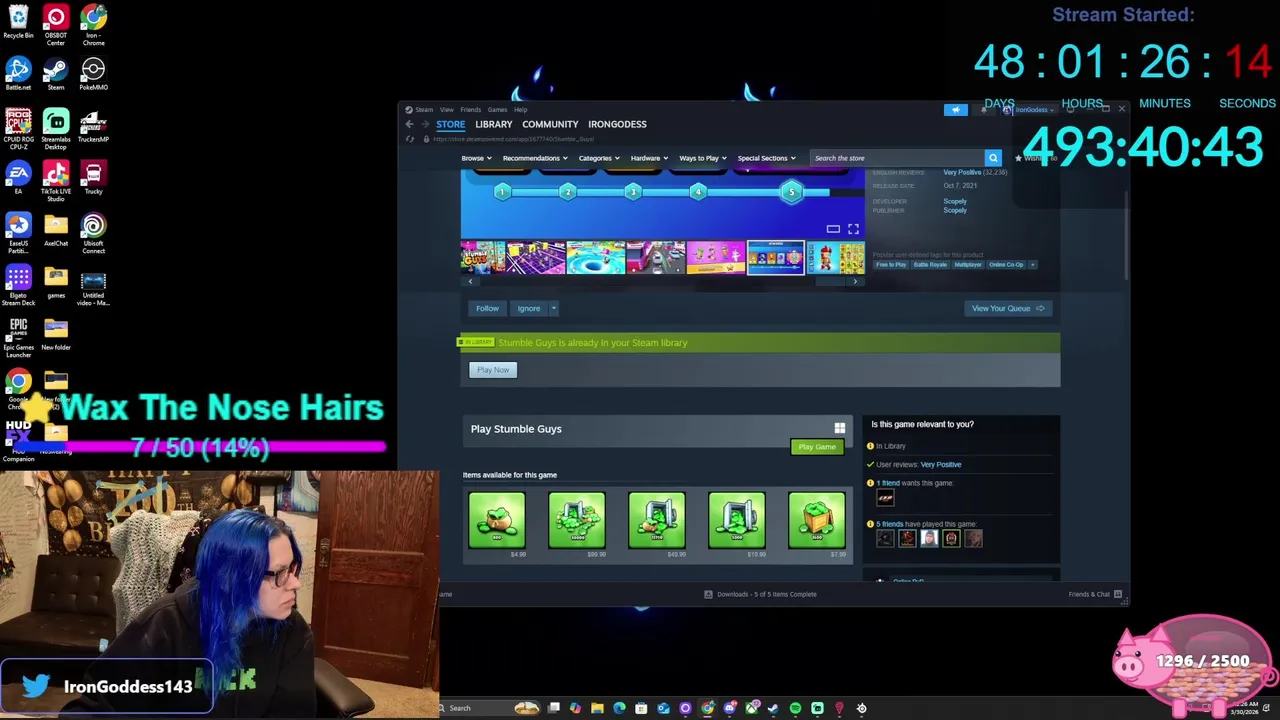Toggle fullscreen on the media viewer
This screenshot has height=720, width=1280.
[853, 229]
